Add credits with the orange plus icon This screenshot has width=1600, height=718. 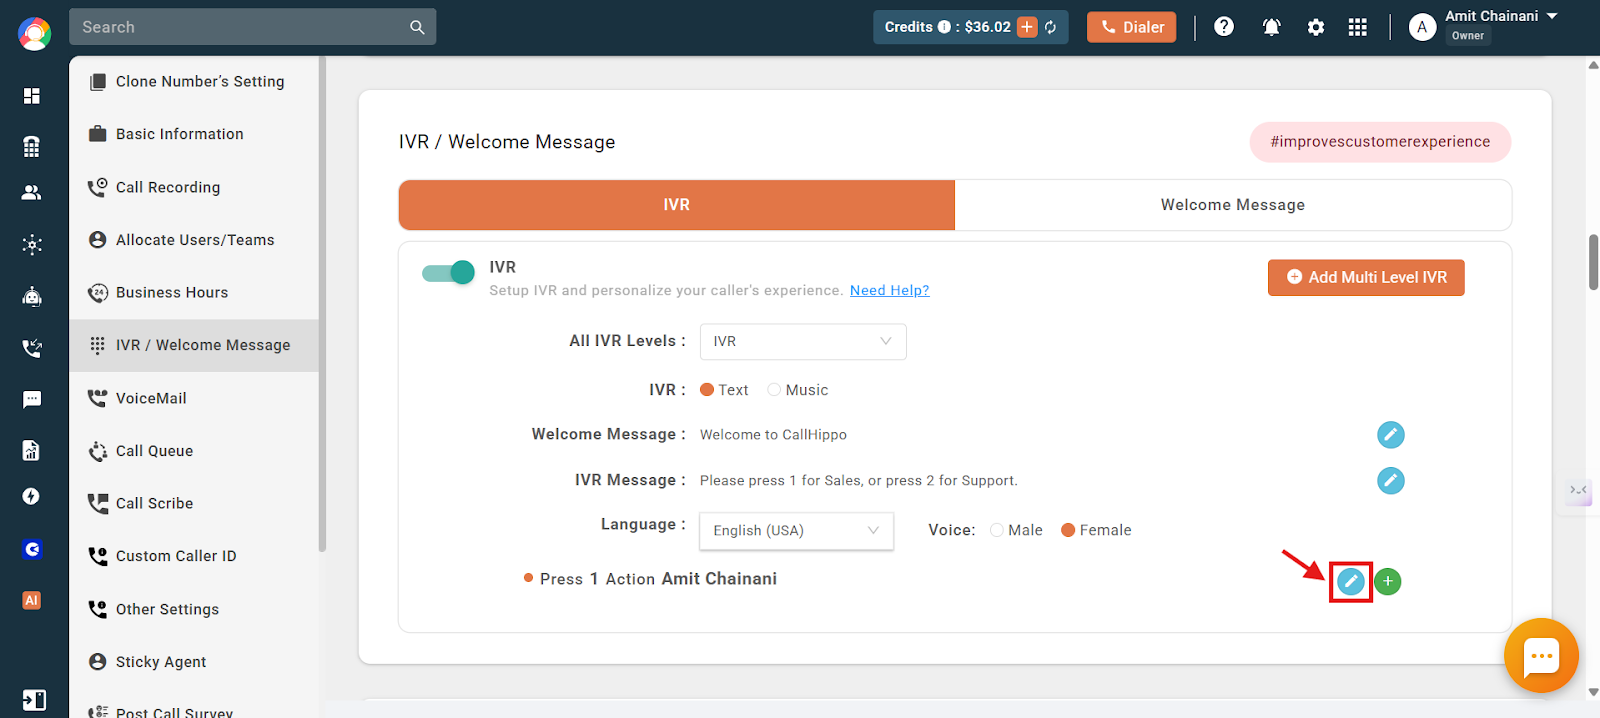pos(1027,27)
